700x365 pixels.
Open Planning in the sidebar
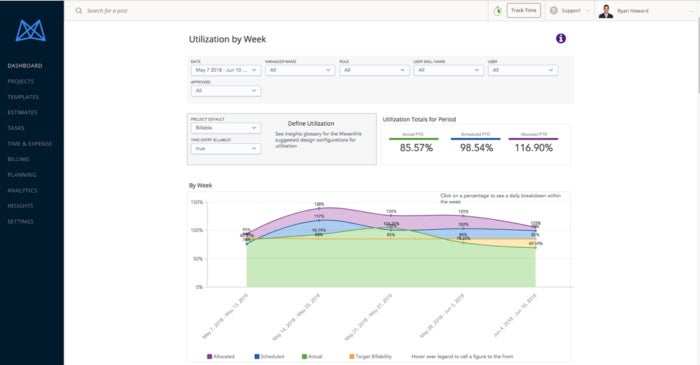pos(22,174)
